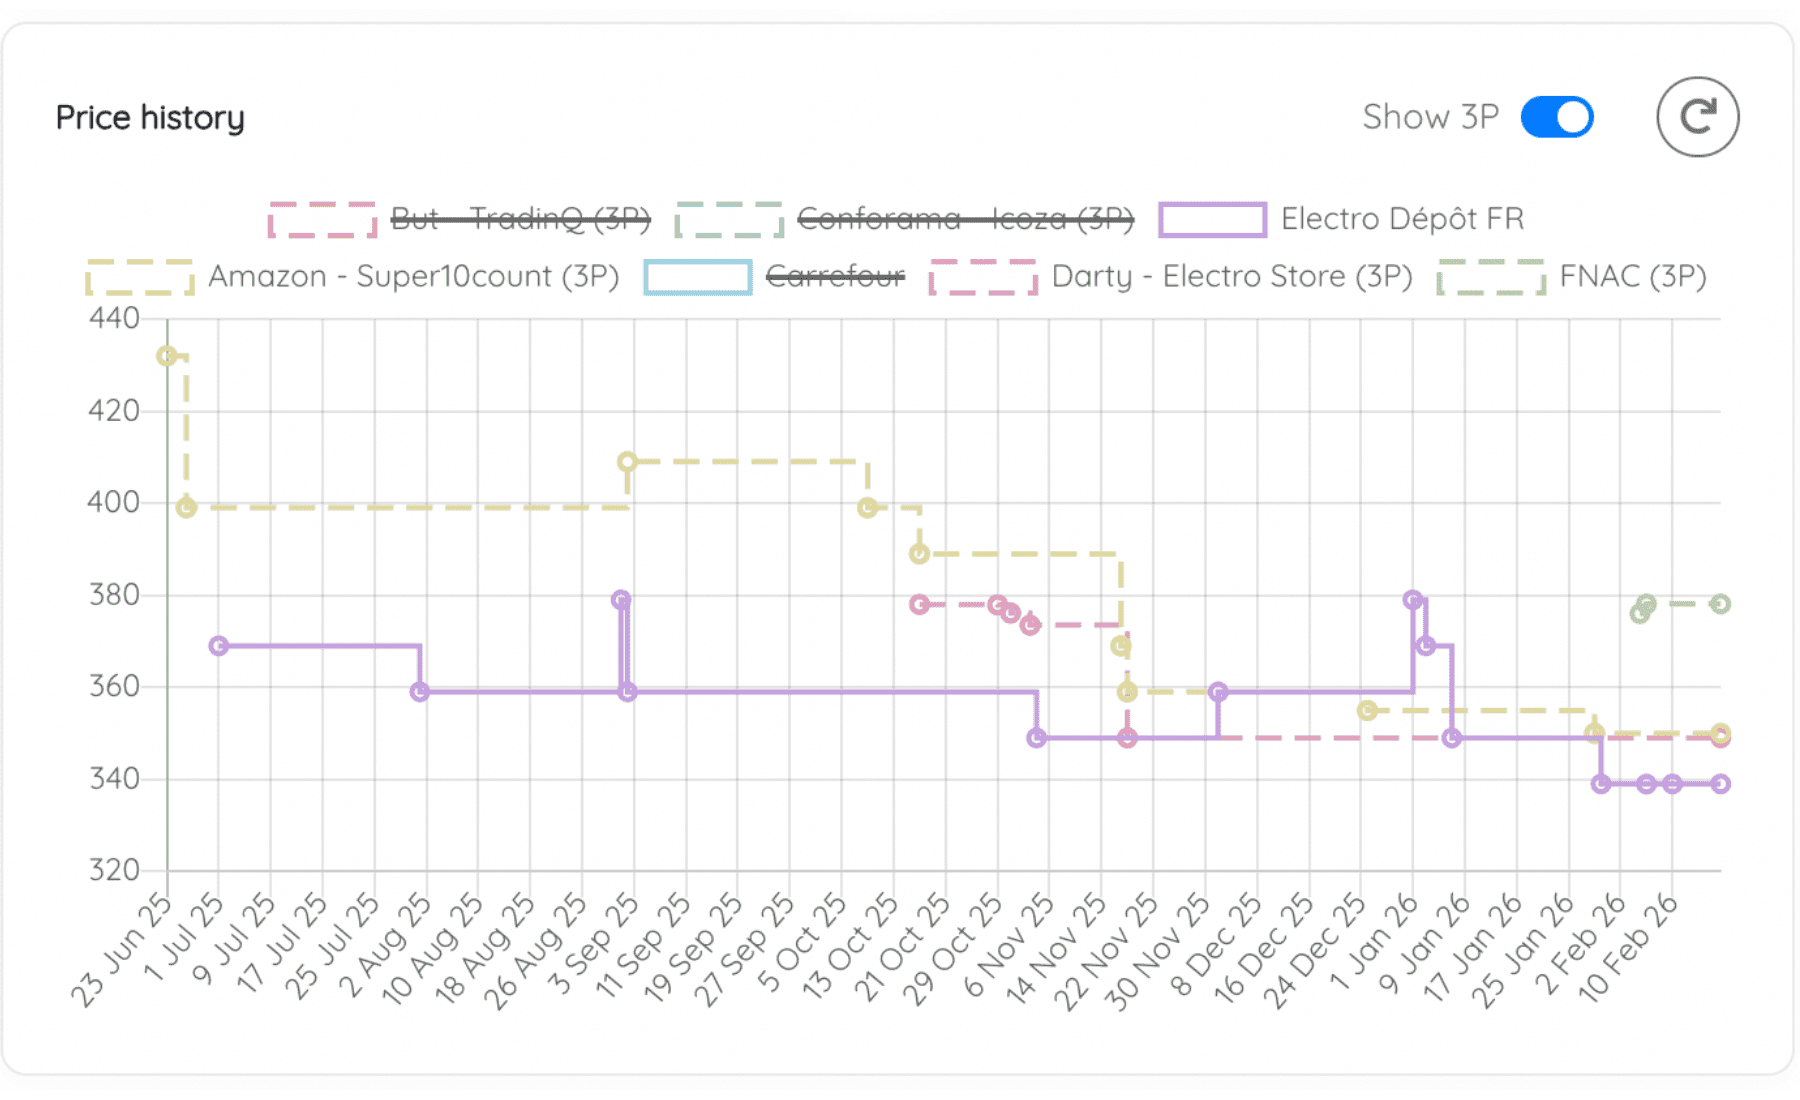The image size is (1800, 1100).
Task: Click the Conforama - Icoza legend swatch
Action: coord(729,219)
